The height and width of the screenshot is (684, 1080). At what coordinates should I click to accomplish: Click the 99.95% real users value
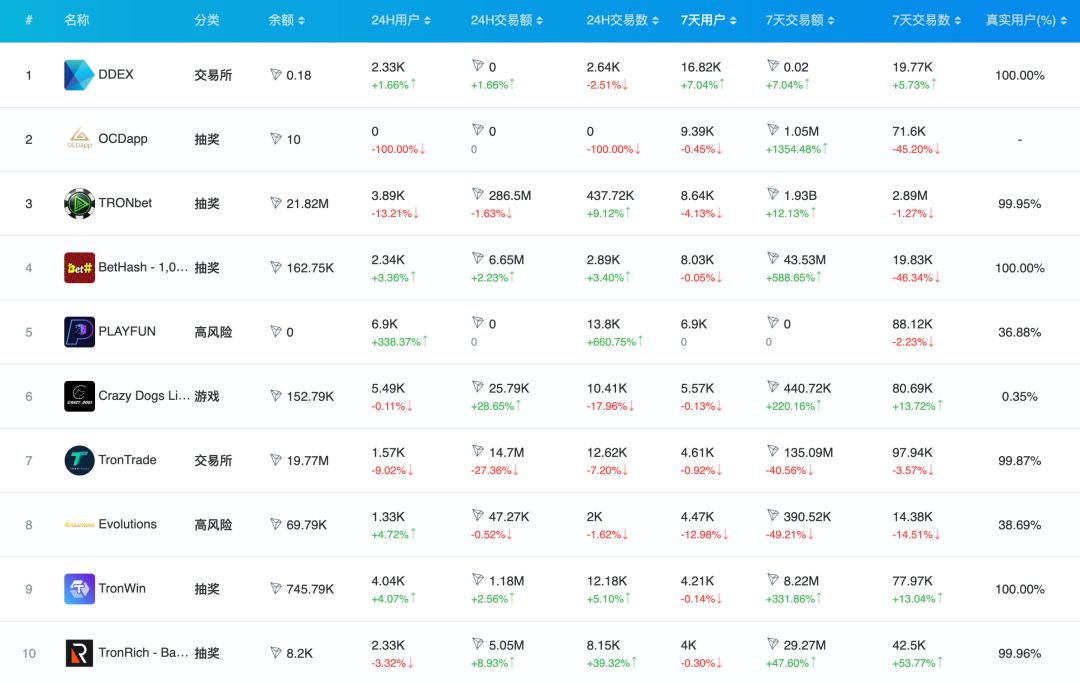click(1019, 203)
